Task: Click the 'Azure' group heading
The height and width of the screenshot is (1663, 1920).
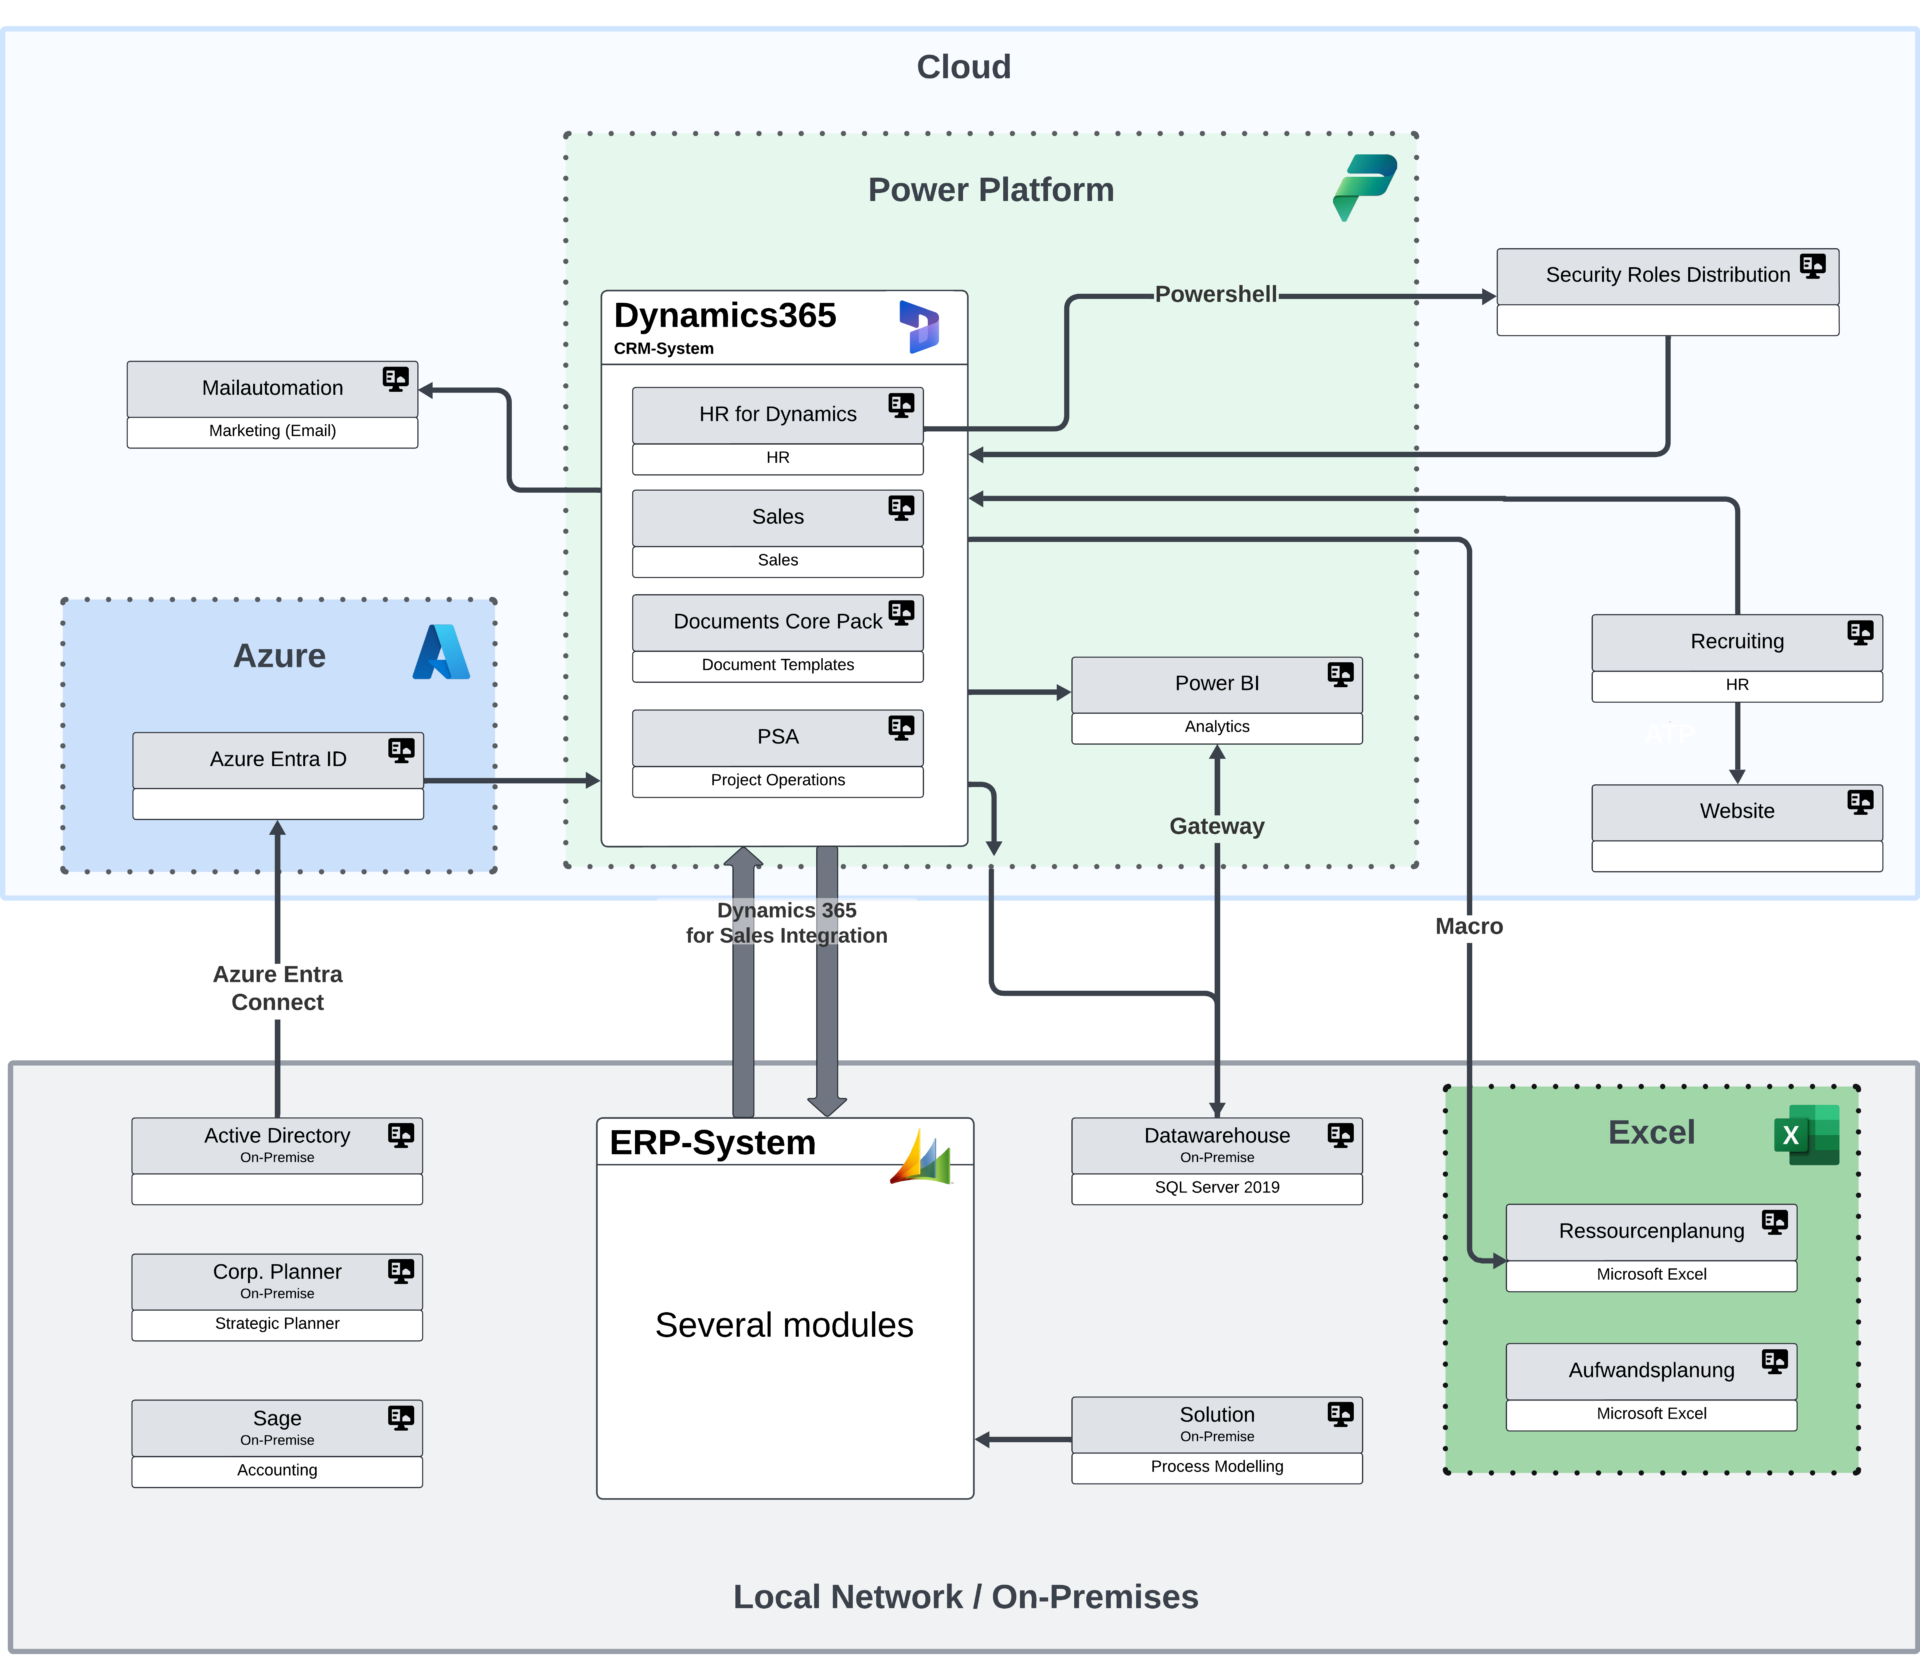Action: click(279, 655)
